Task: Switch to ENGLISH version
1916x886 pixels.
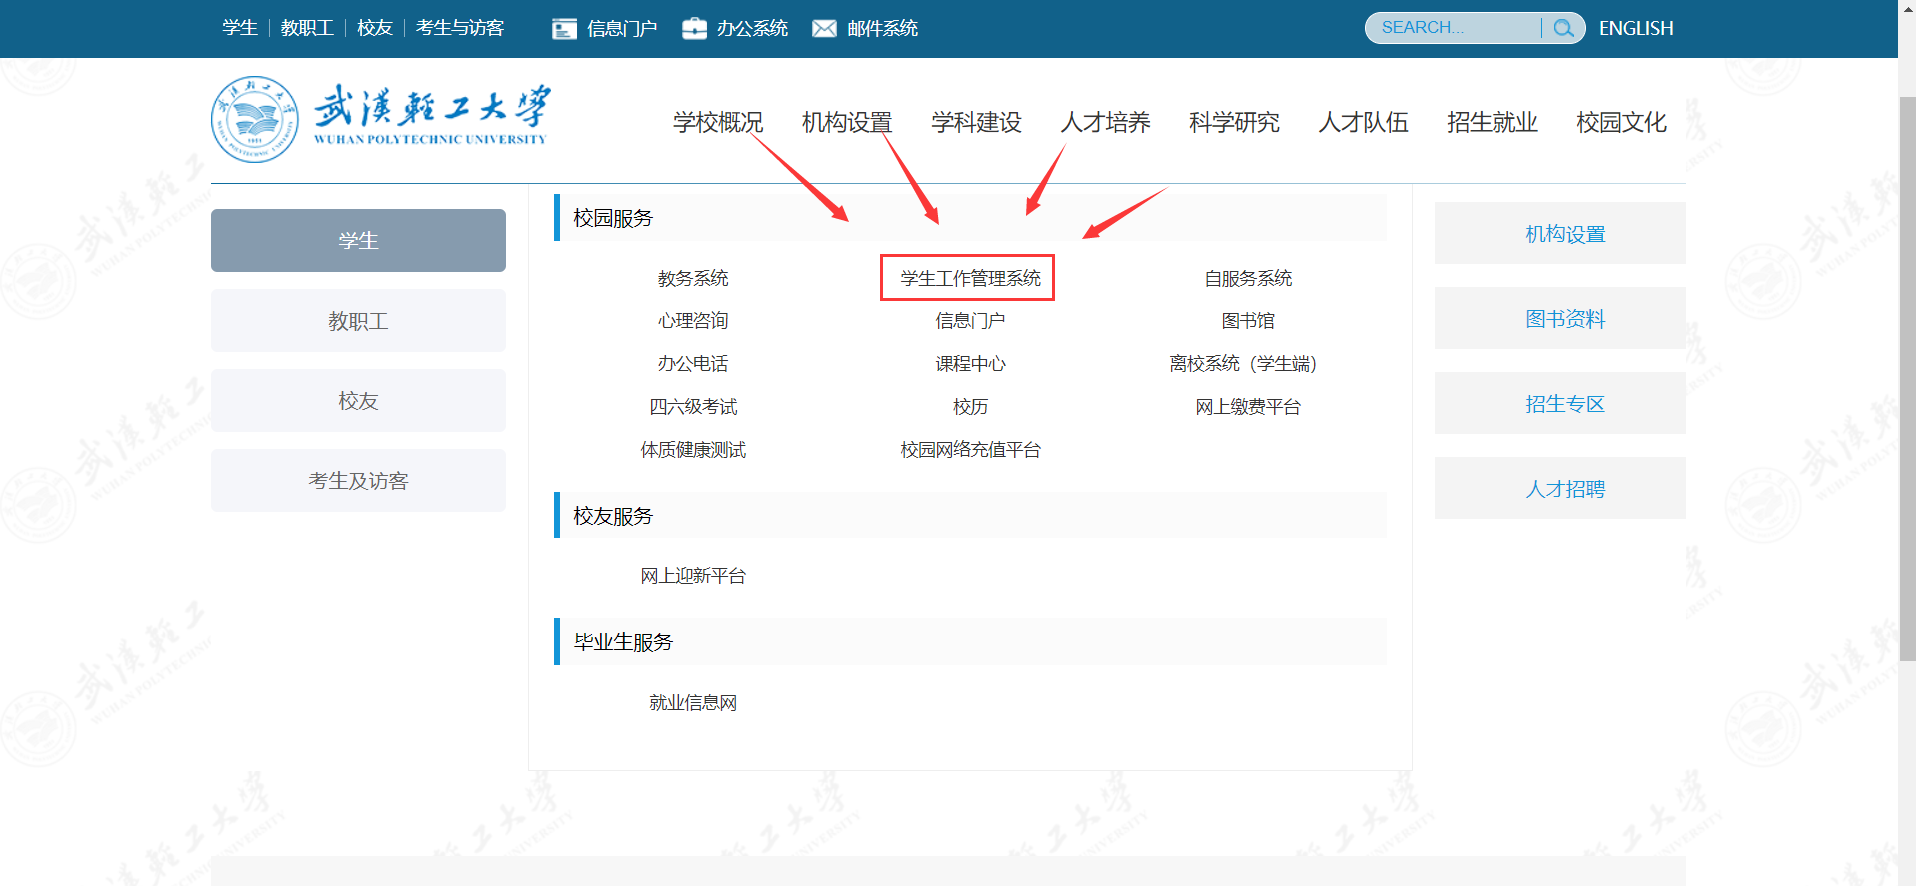Action: [x=1636, y=28]
